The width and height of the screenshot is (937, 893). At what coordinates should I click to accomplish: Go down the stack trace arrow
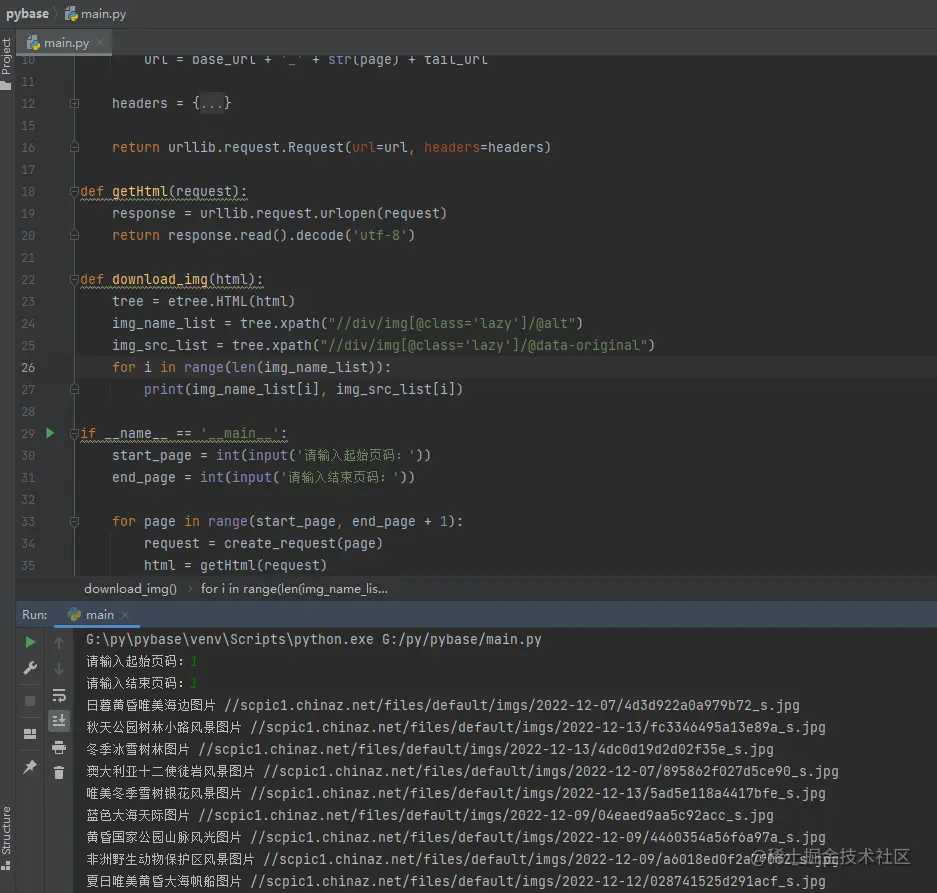59,669
